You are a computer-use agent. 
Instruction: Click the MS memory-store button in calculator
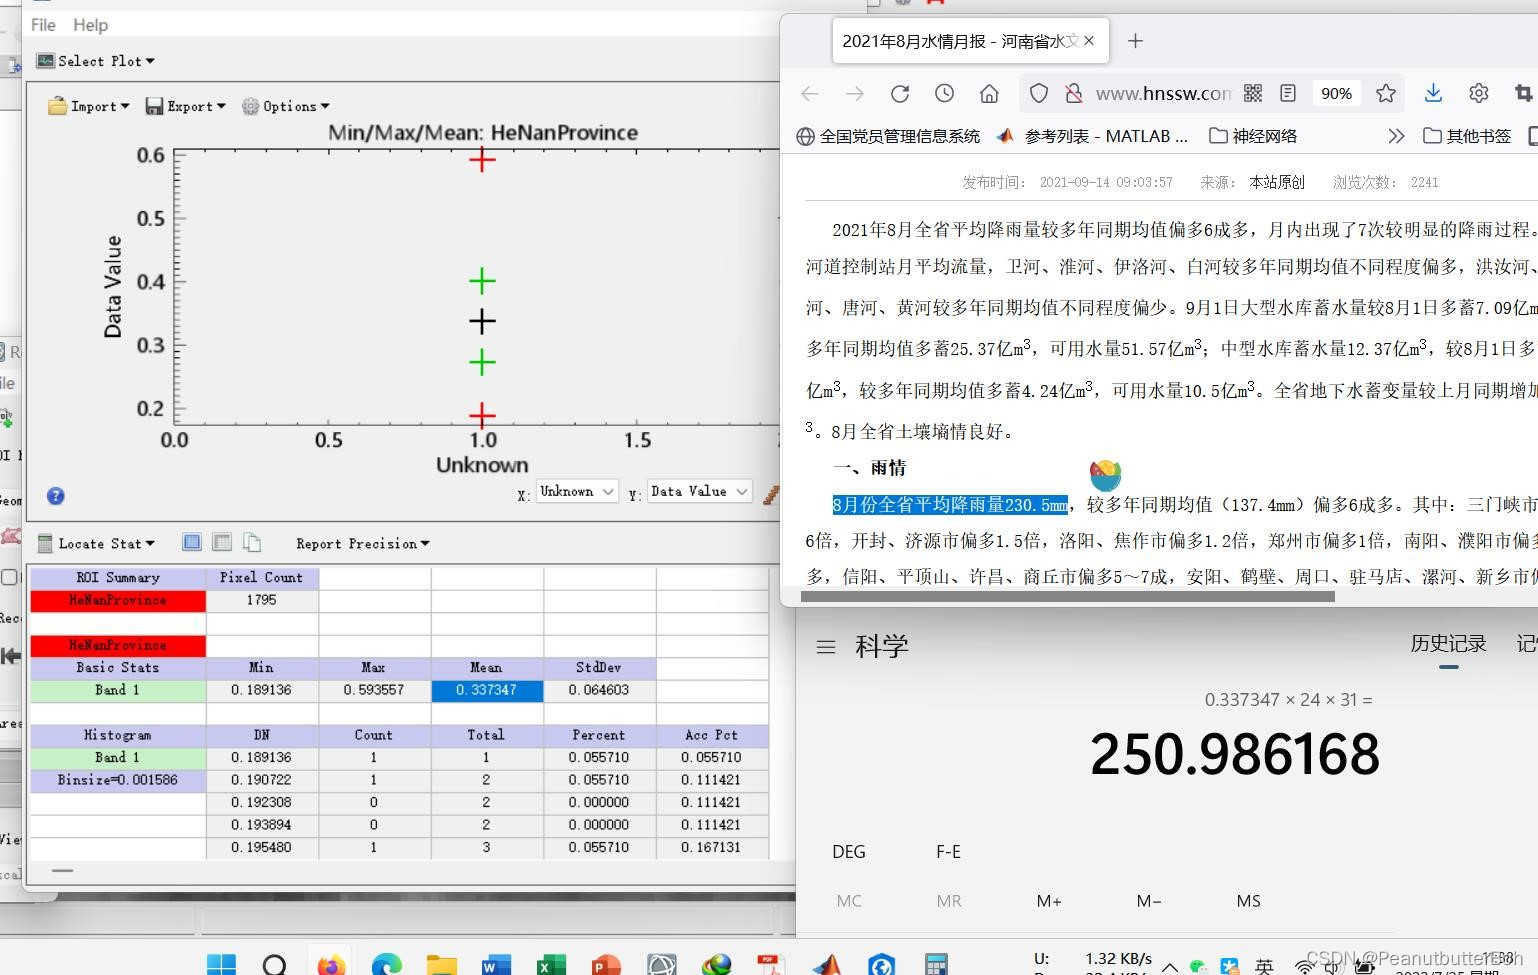(1247, 900)
